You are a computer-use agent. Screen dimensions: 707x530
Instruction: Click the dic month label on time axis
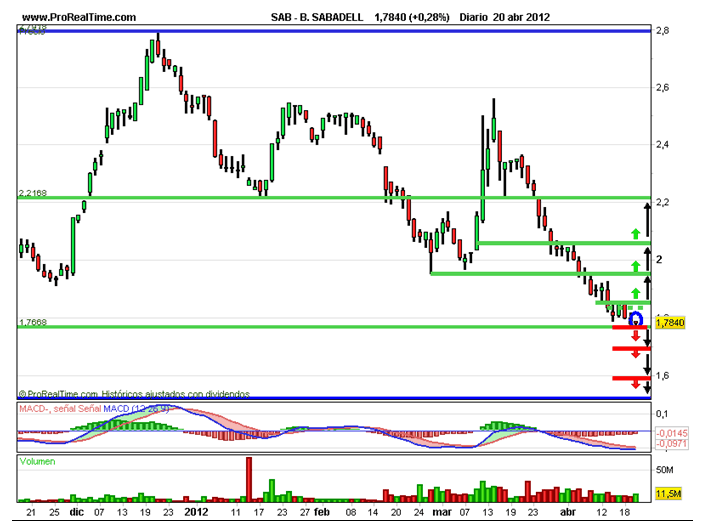click(x=77, y=512)
